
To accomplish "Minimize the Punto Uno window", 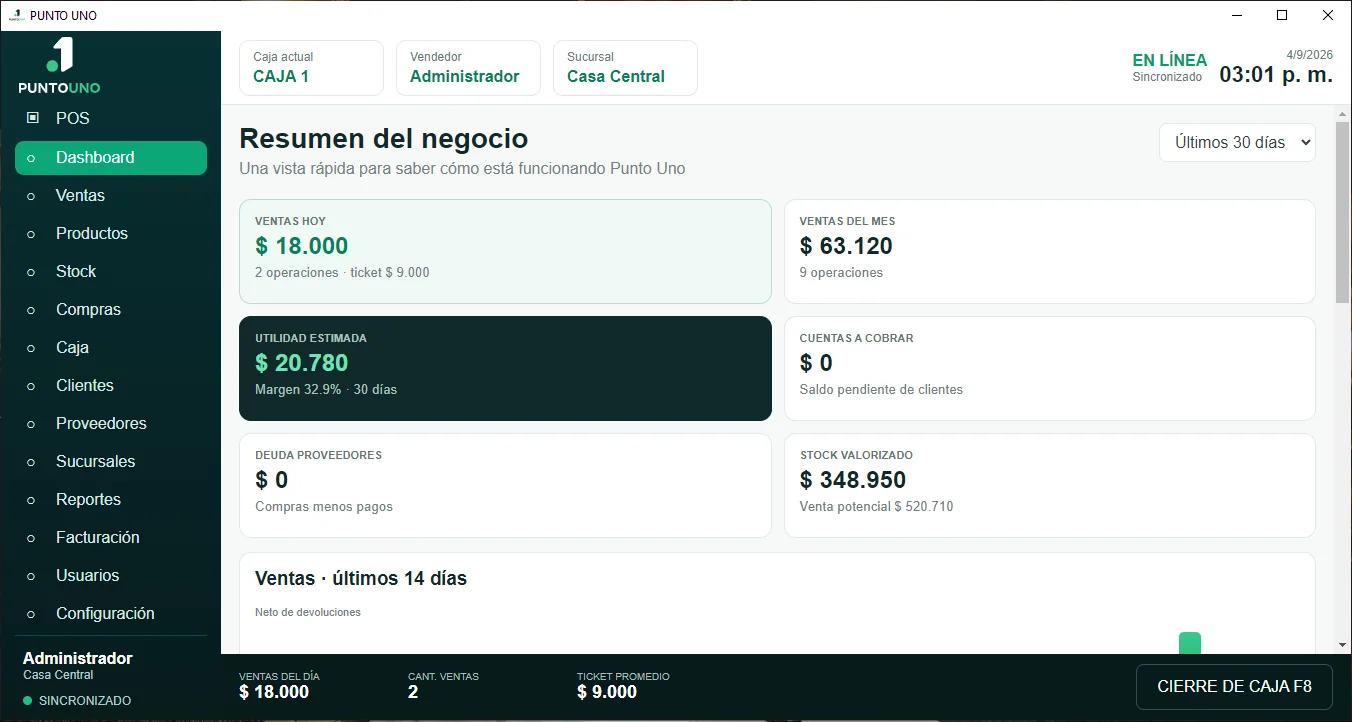I will click(x=1237, y=15).
